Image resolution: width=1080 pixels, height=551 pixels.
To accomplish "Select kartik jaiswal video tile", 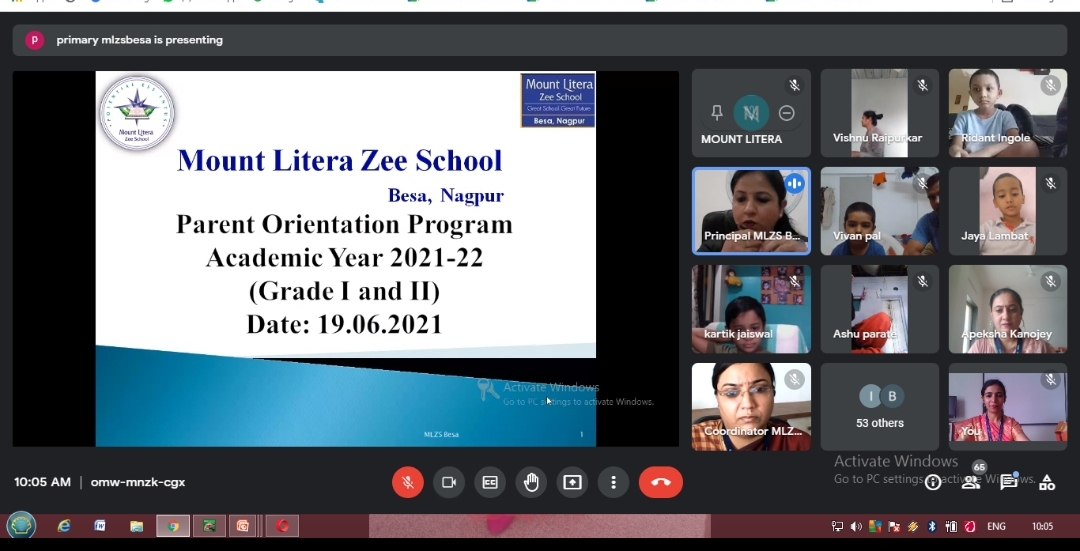I will click(x=751, y=309).
